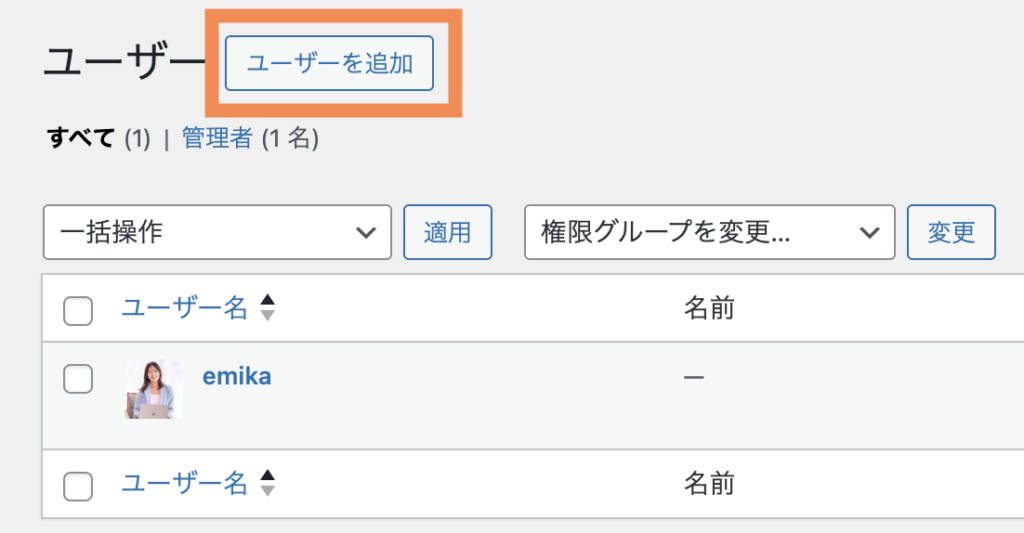Viewport: 1024px width, 533px height.
Task: Click the 名前 label in table footer
Action: (x=709, y=484)
